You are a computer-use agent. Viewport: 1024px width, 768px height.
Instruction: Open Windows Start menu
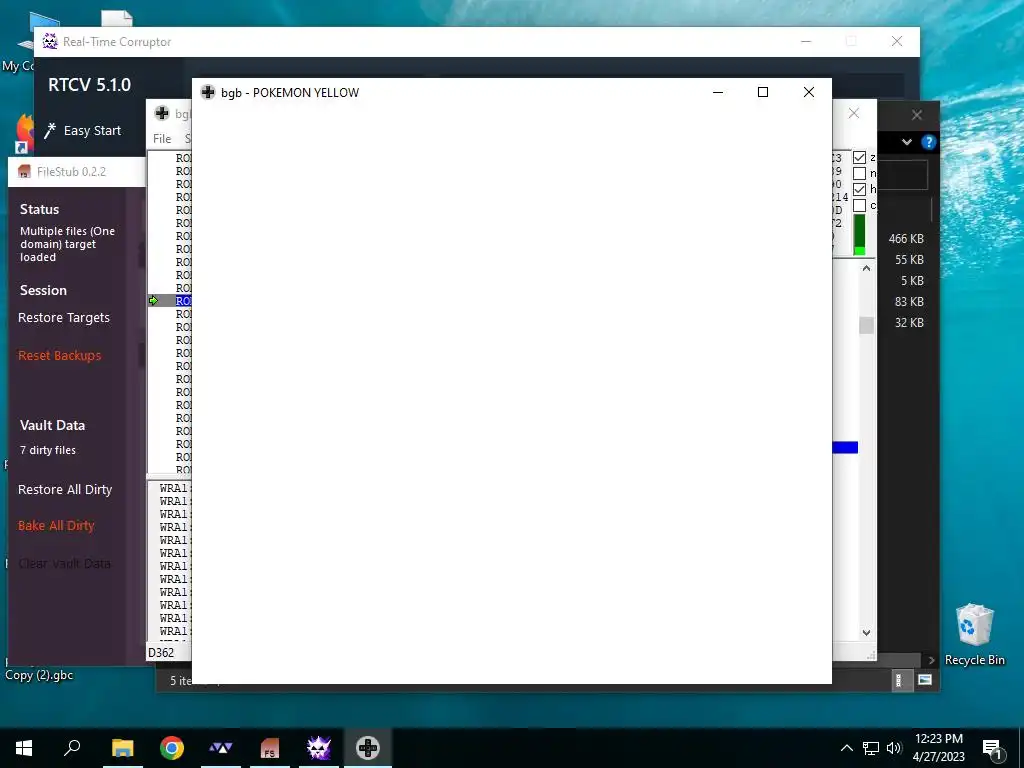click(x=24, y=748)
